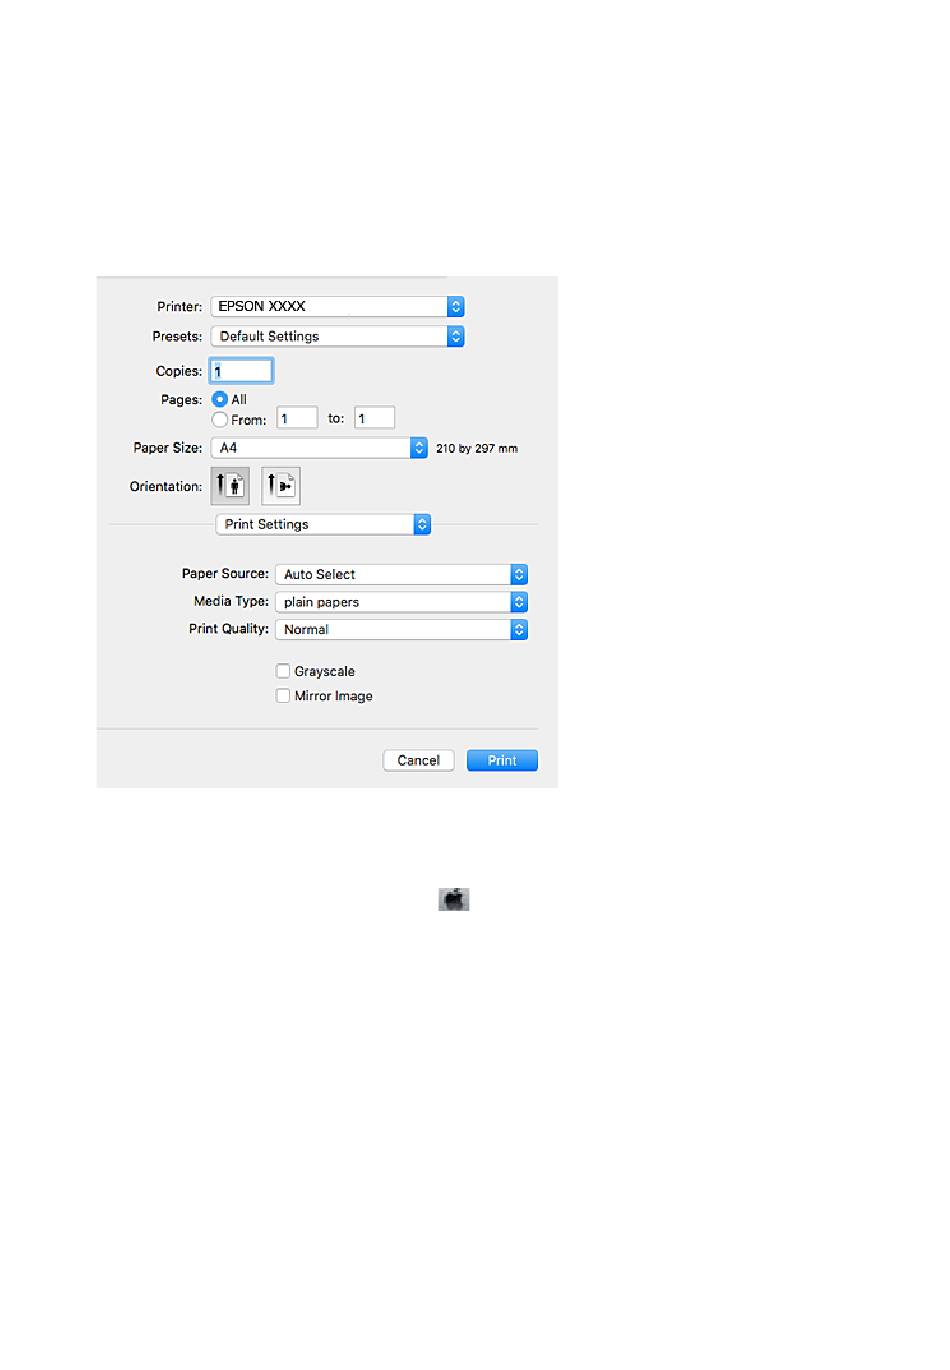Click the 'to' page number field
950x1370 pixels.
coord(375,418)
